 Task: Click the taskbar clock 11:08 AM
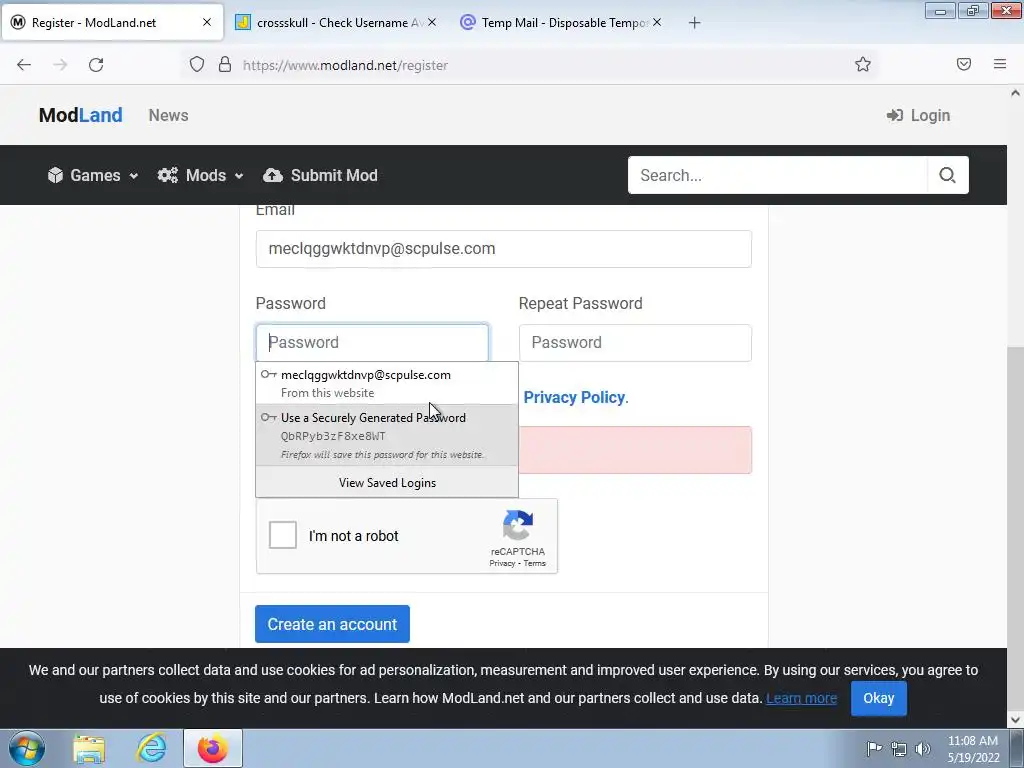(x=972, y=741)
